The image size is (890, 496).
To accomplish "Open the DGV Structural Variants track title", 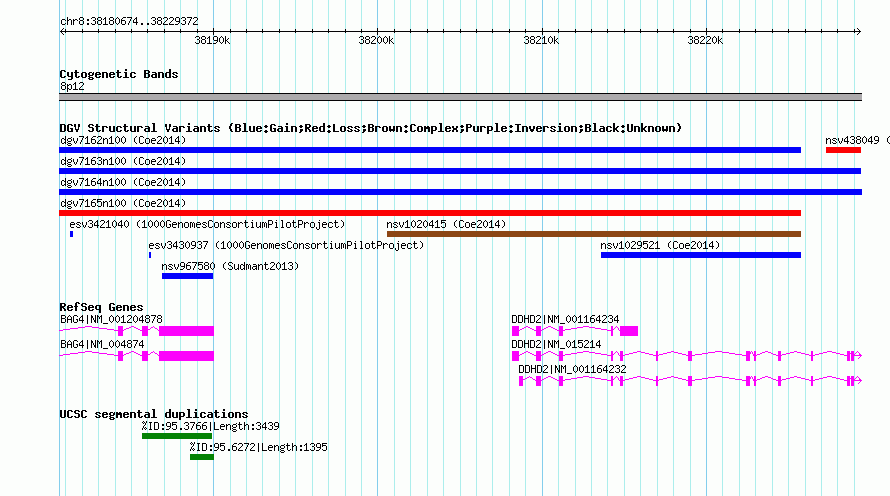I will 371,128.
